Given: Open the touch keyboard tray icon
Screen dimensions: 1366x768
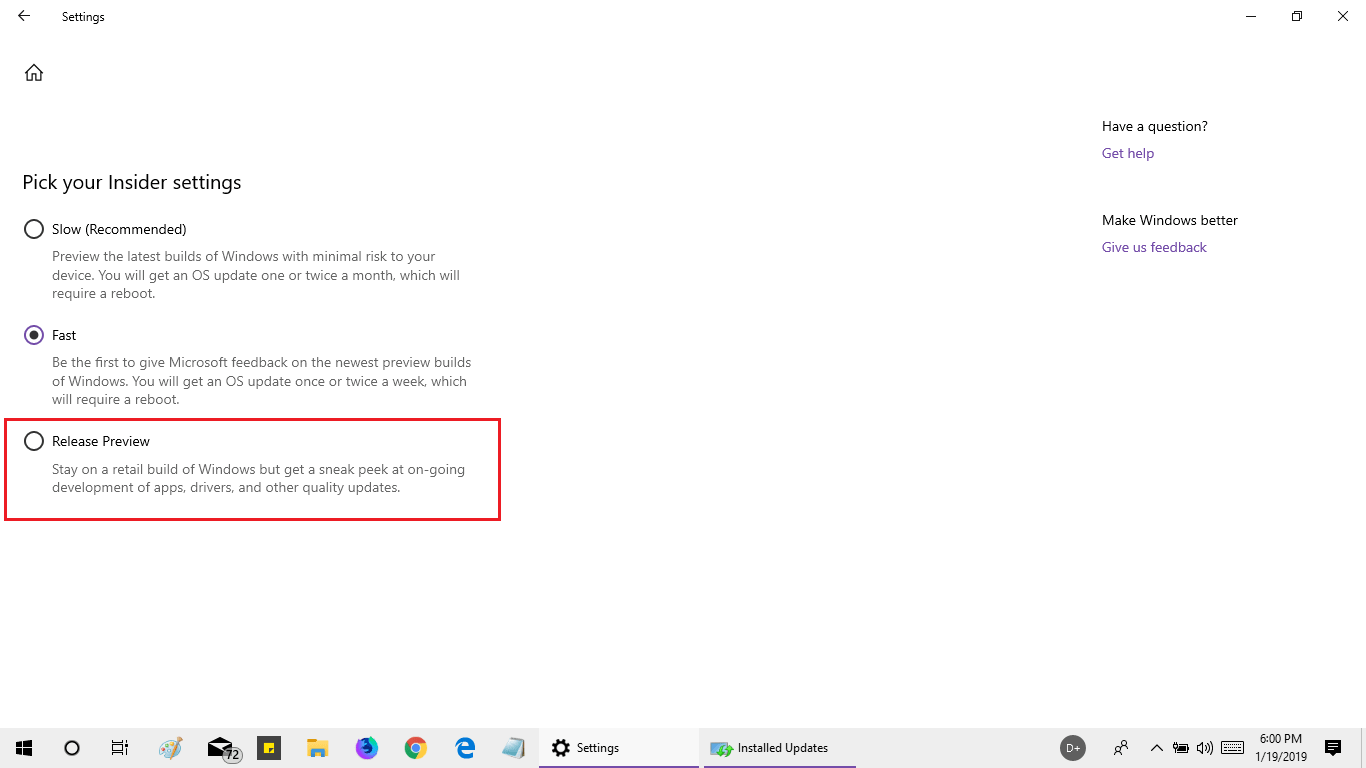Looking at the screenshot, I should pos(1233,747).
